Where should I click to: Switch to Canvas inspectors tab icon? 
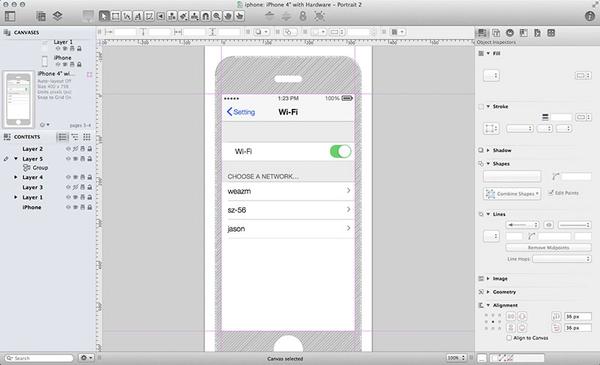coord(523,33)
